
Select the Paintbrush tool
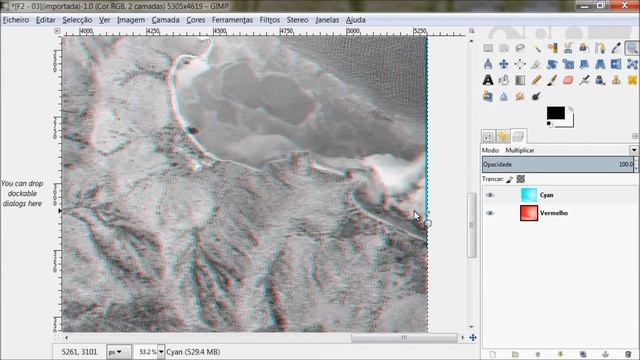click(552, 80)
